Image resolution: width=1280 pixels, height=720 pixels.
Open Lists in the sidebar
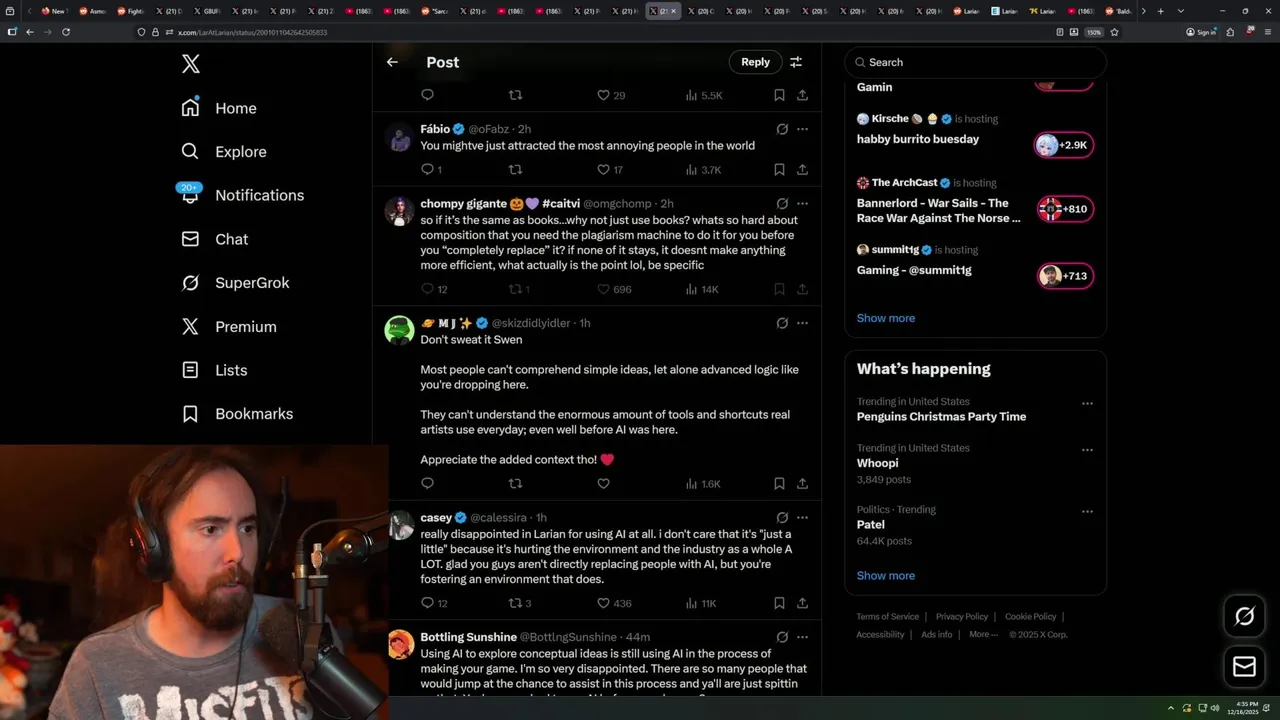214,370
